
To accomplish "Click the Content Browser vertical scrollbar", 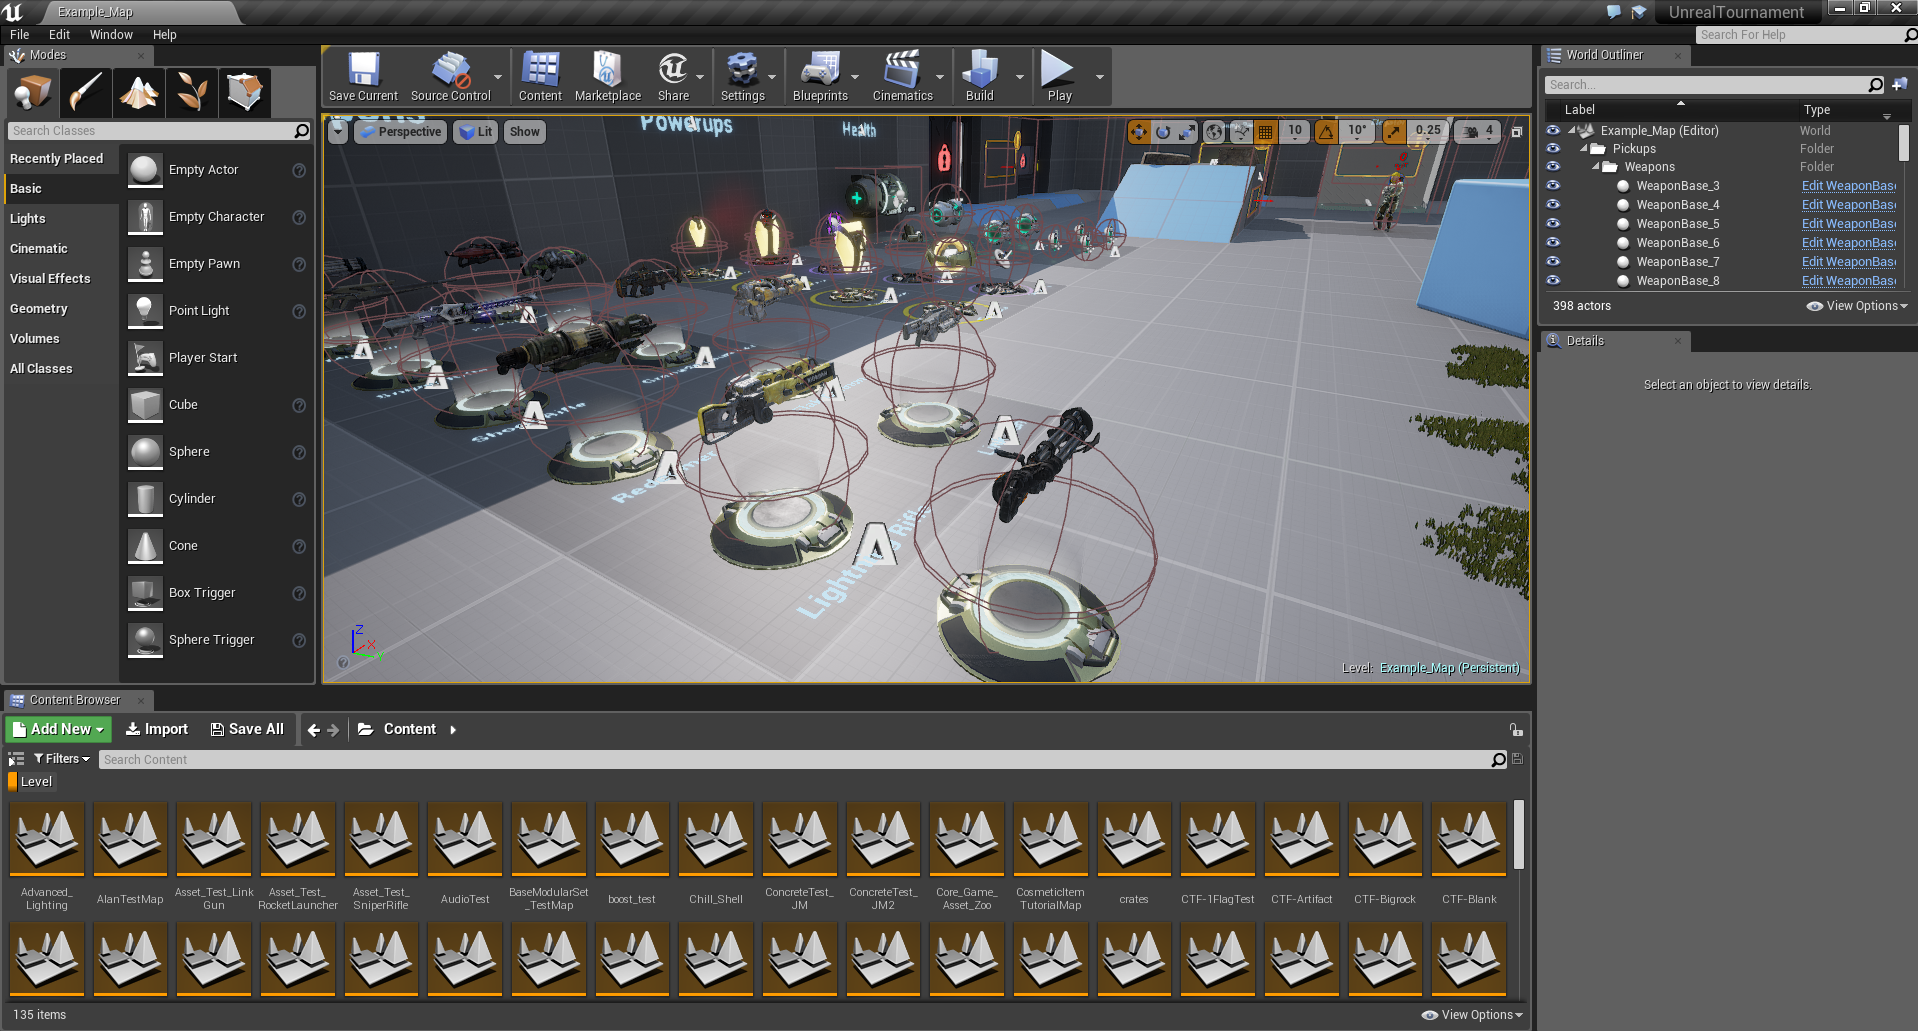I will pyautogui.click(x=1518, y=834).
